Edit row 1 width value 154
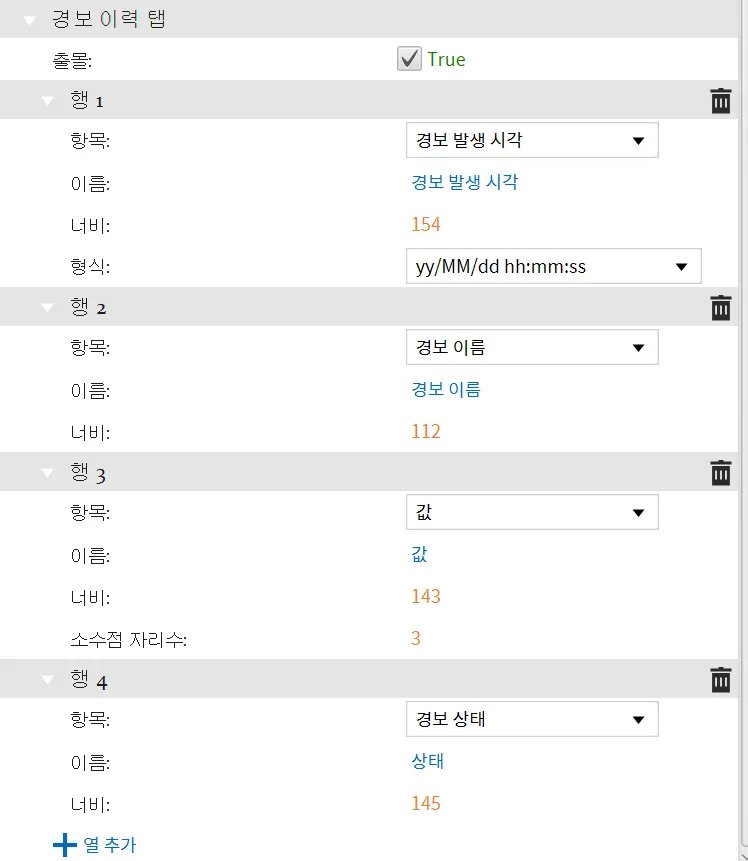 point(426,224)
